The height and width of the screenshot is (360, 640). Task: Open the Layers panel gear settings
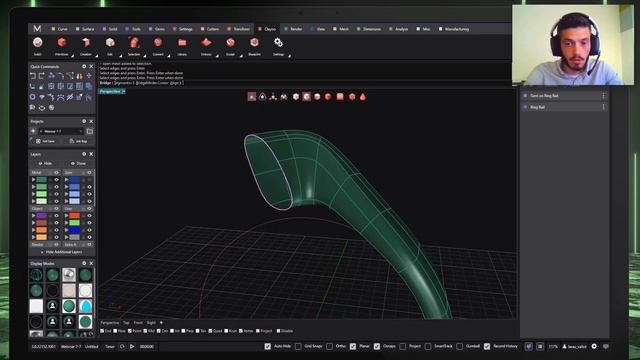[x=84, y=154]
